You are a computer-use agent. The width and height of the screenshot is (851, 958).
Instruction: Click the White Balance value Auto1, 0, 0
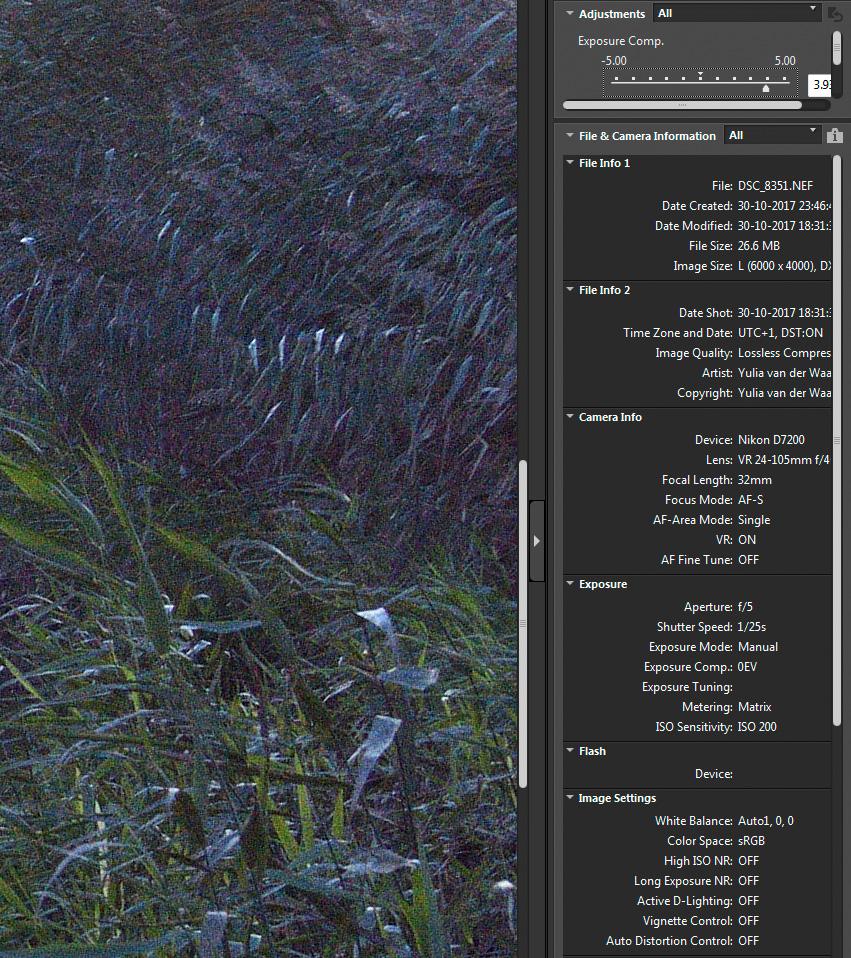pyautogui.click(x=766, y=821)
